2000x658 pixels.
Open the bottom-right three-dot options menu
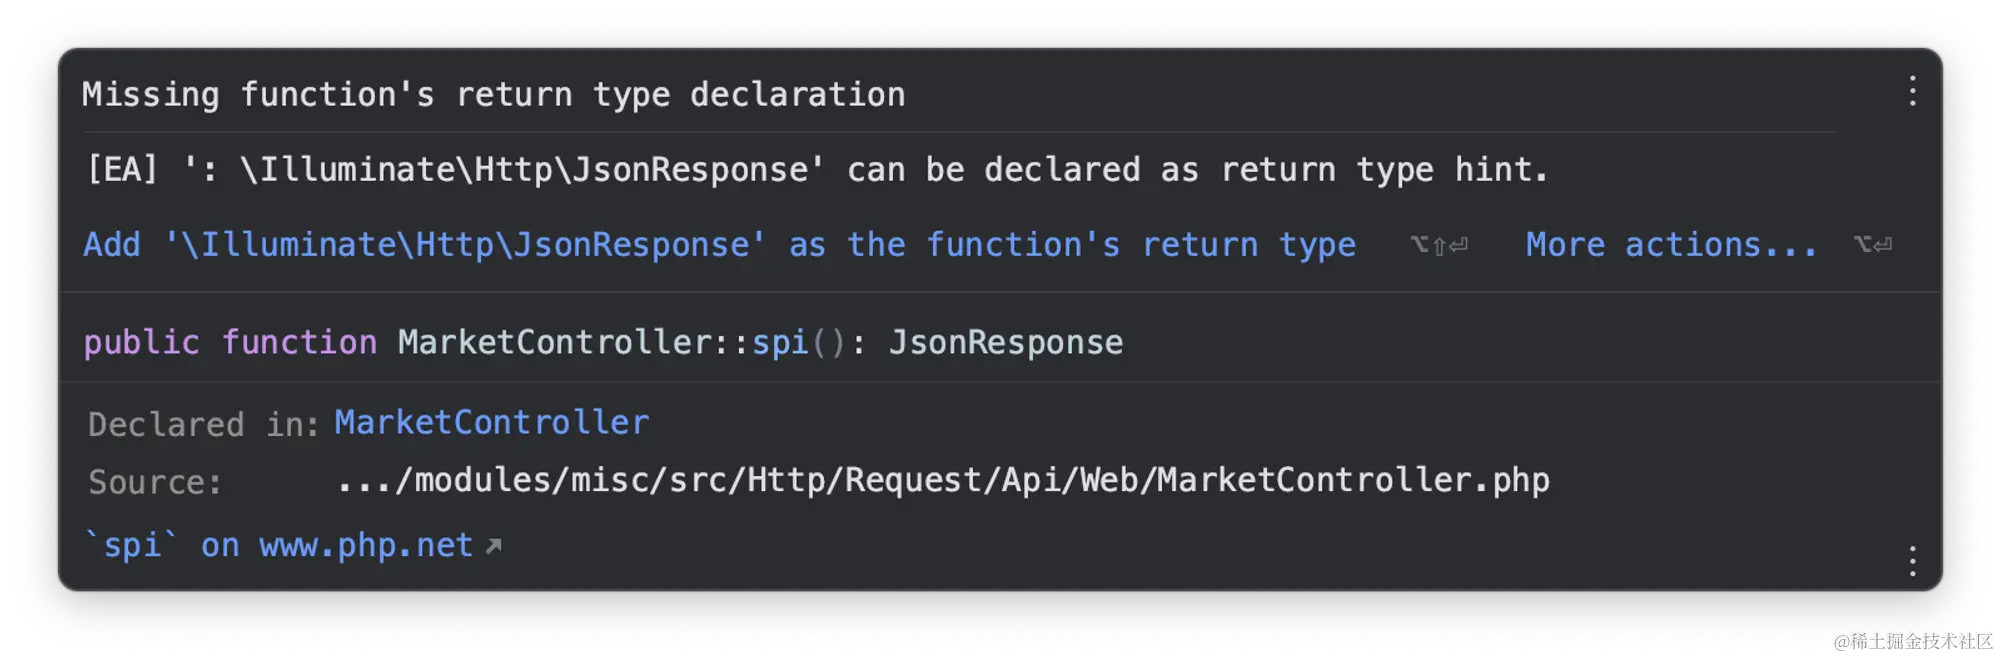pyautogui.click(x=1912, y=561)
